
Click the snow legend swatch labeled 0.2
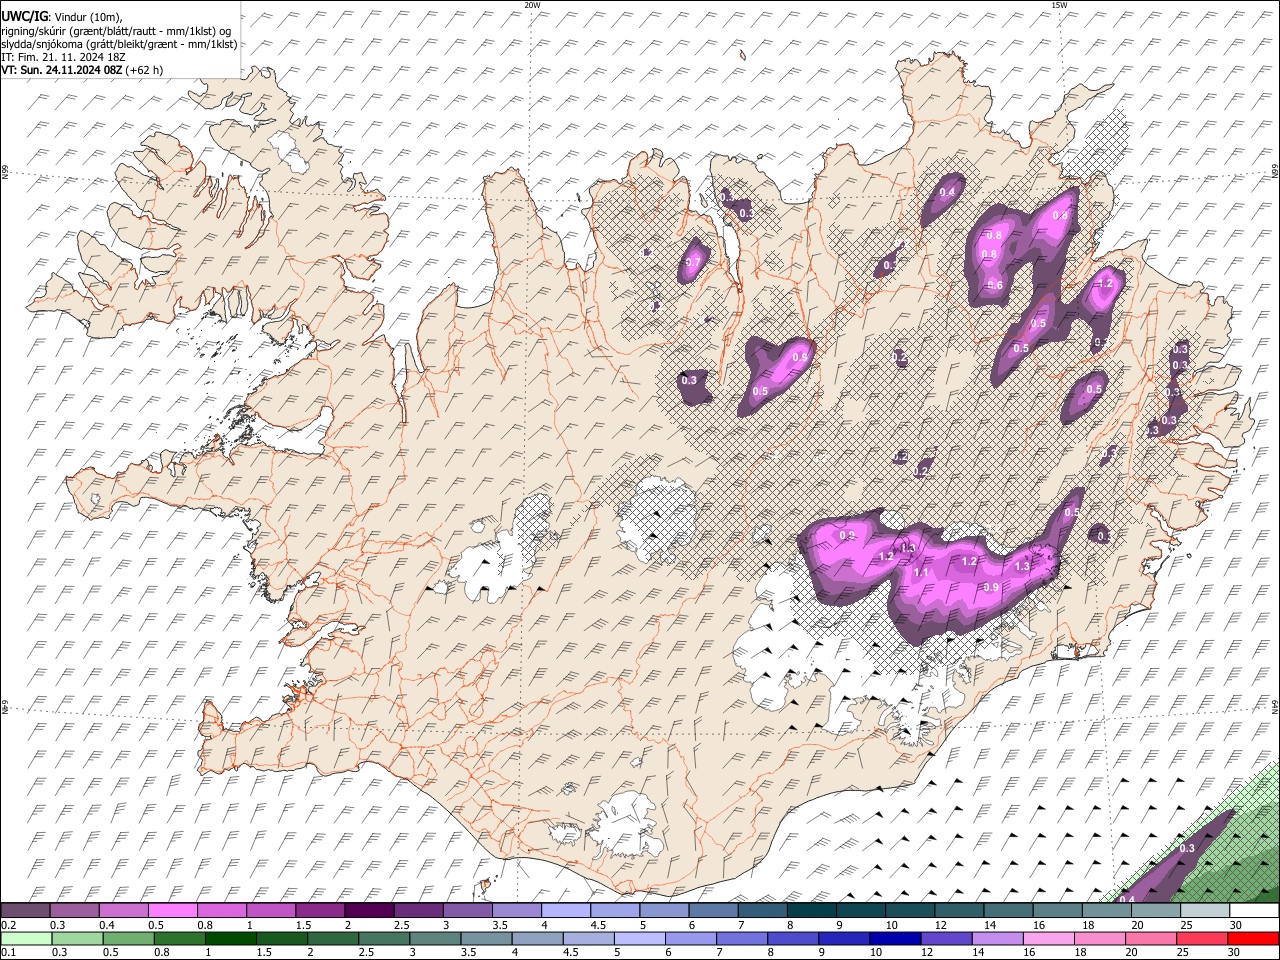click(25, 911)
